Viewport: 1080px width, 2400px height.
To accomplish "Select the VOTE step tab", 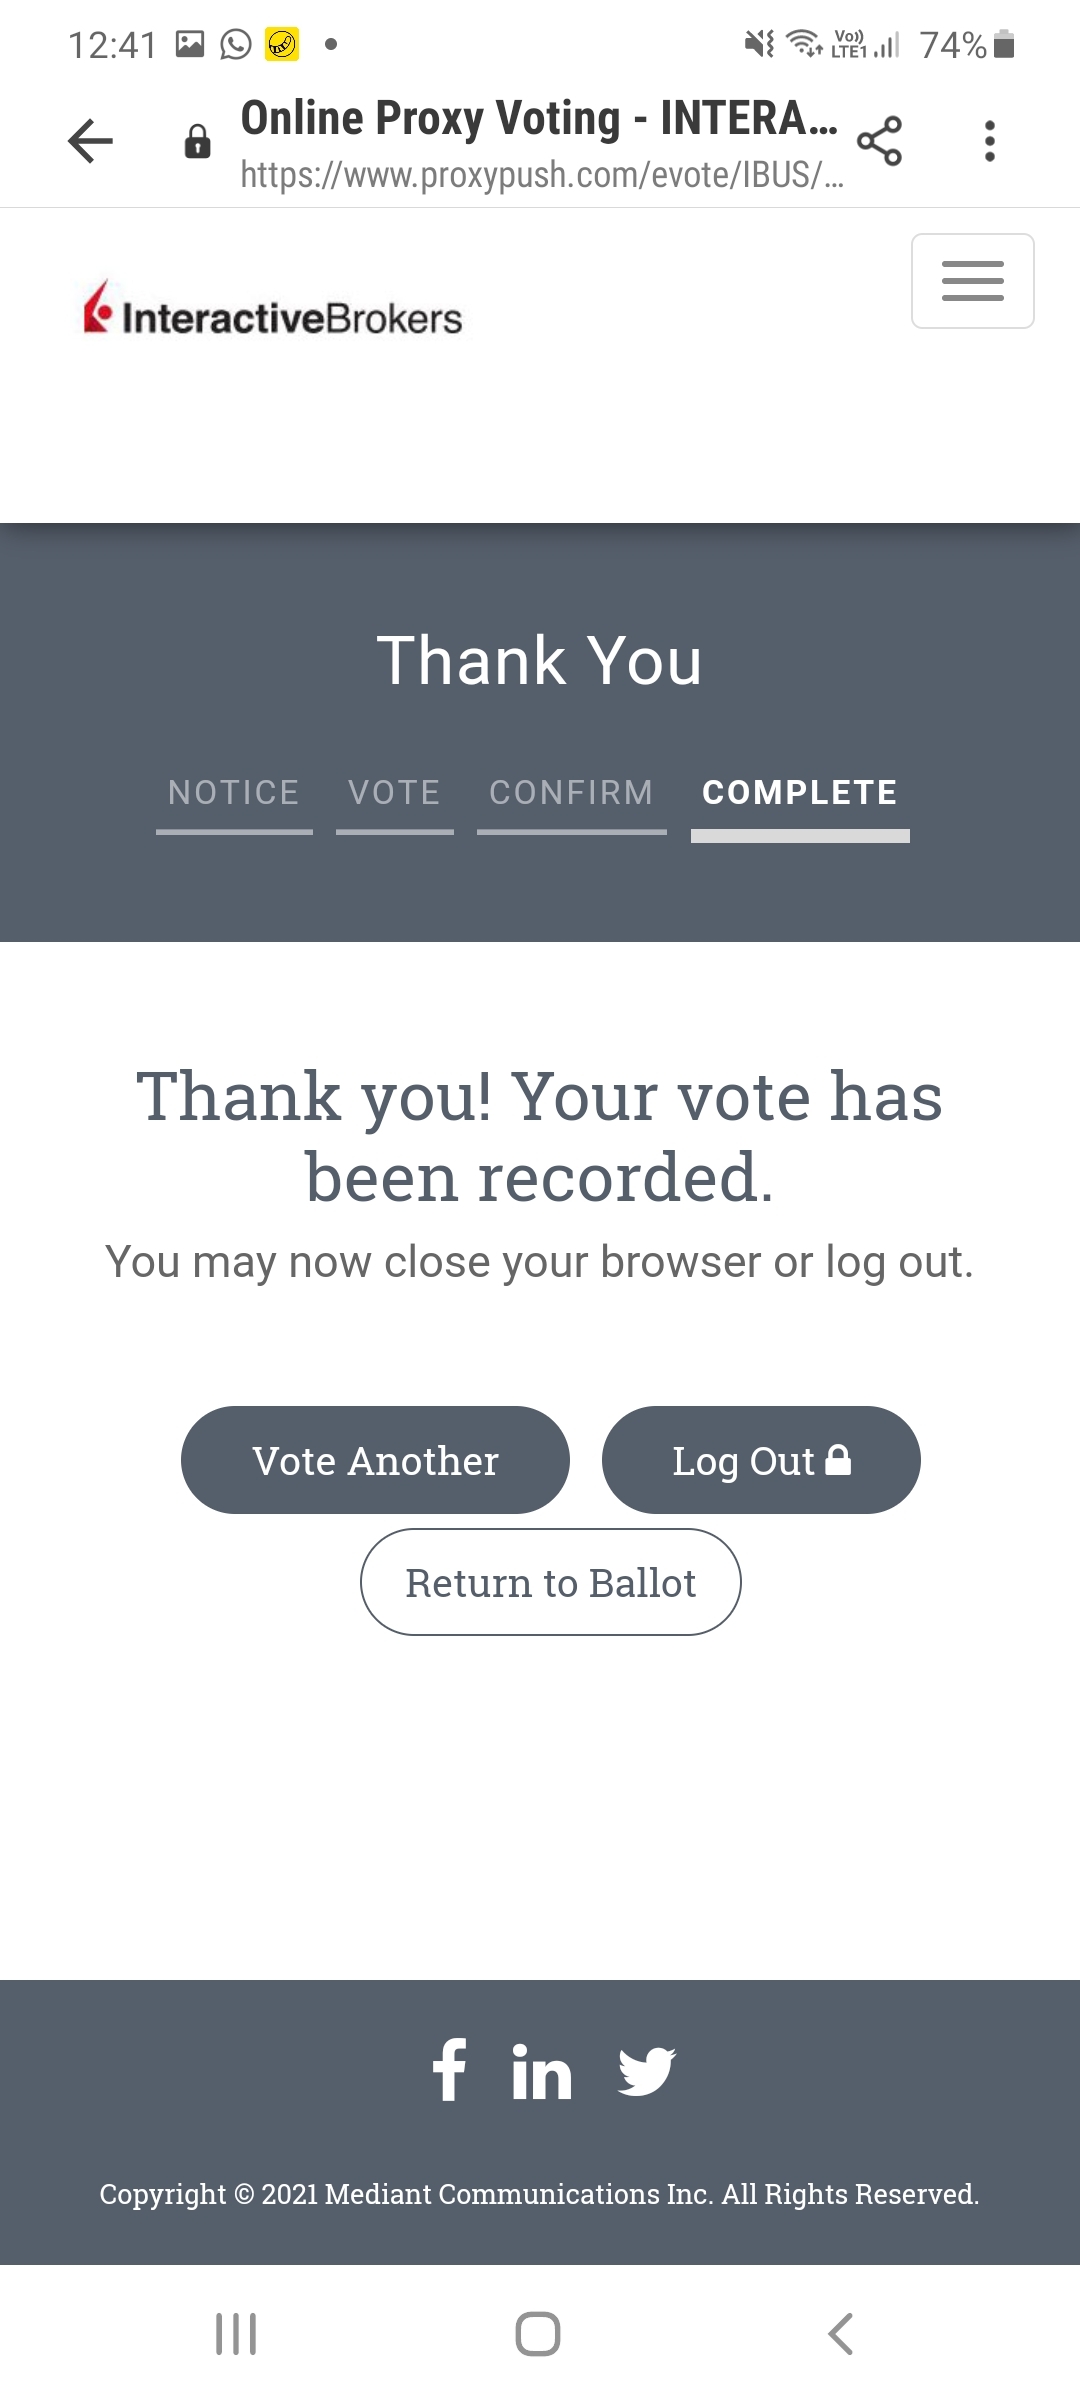I will coord(394,793).
